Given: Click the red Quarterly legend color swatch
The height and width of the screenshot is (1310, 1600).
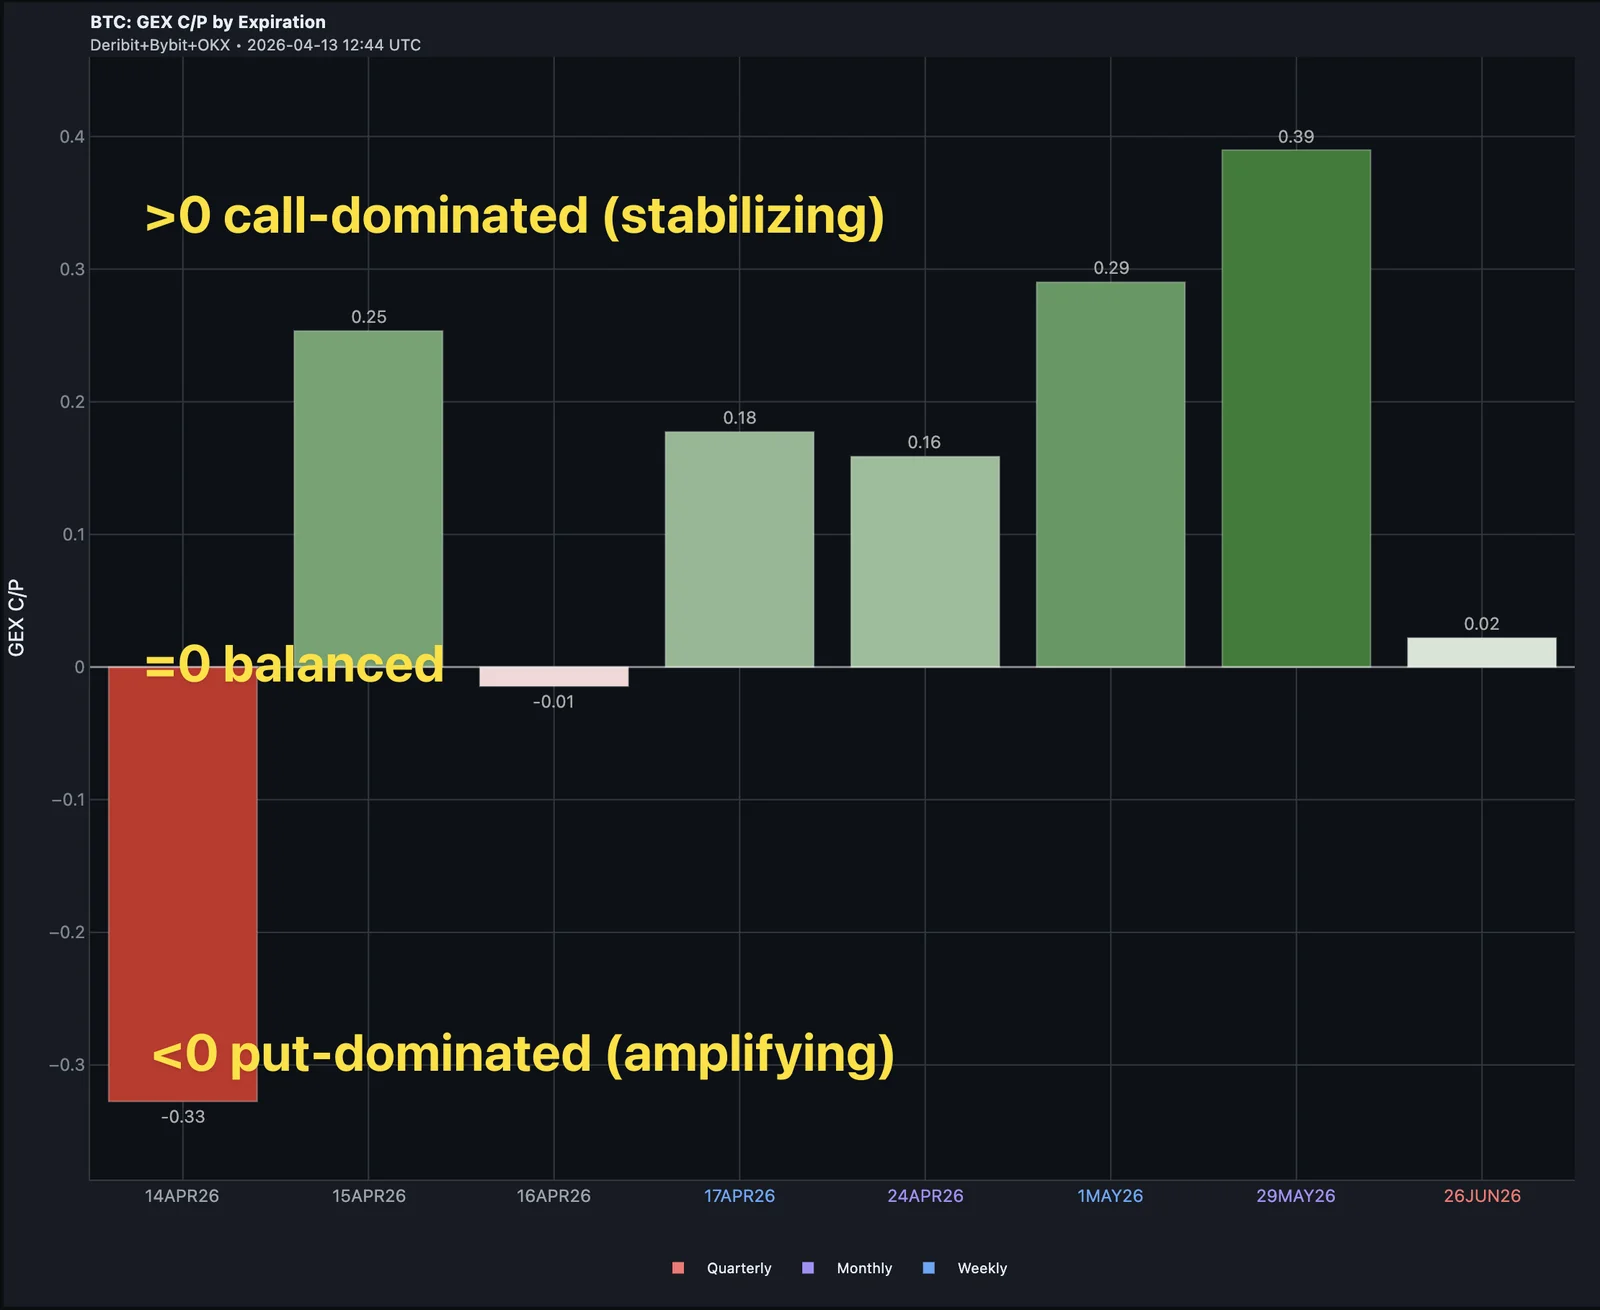Looking at the screenshot, I should pyautogui.click(x=679, y=1267).
